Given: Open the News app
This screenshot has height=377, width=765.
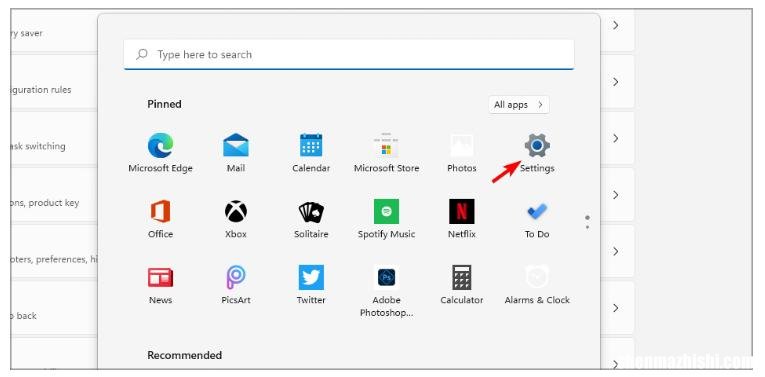Looking at the screenshot, I should pyautogui.click(x=161, y=285).
